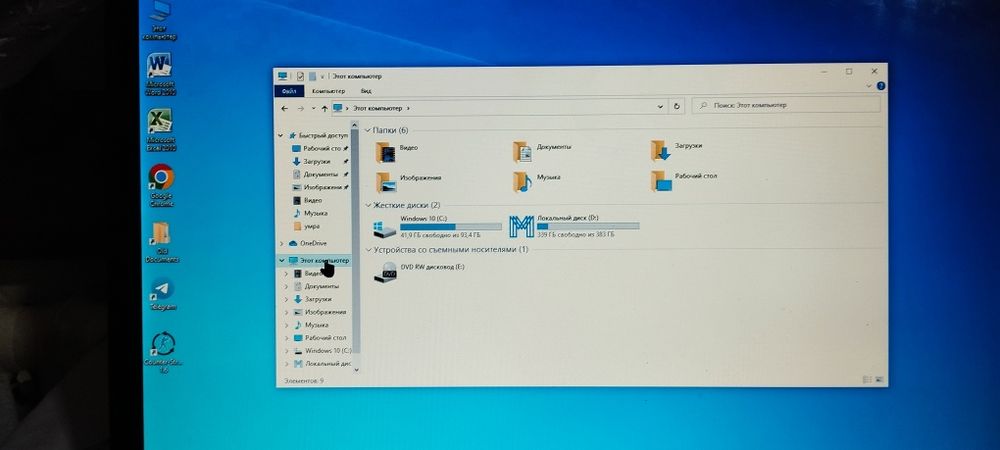
Task: Launch Telegram desktop shortcut
Action: pyautogui.click(x=163, y=294)
